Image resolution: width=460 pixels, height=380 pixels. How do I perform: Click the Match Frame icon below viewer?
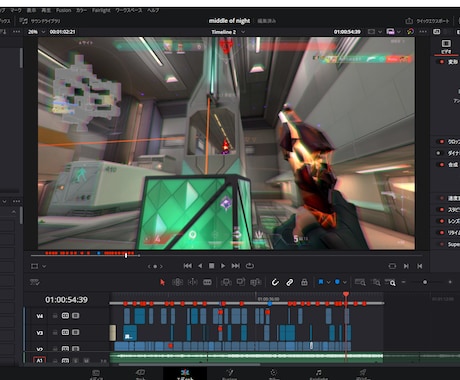[x=392, y=266]
